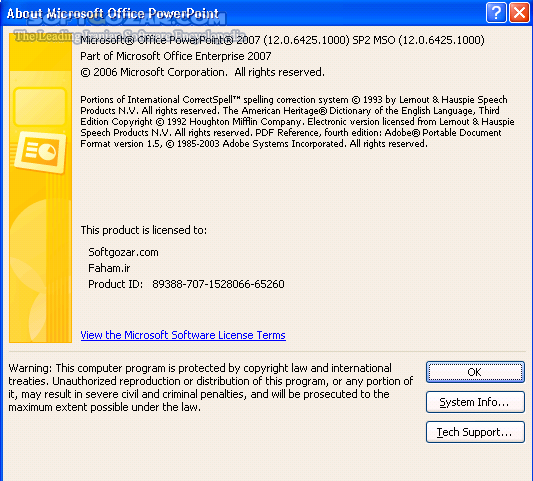Click the International CorrectSpell credits paragraph
533x481 pixels.
297,122
